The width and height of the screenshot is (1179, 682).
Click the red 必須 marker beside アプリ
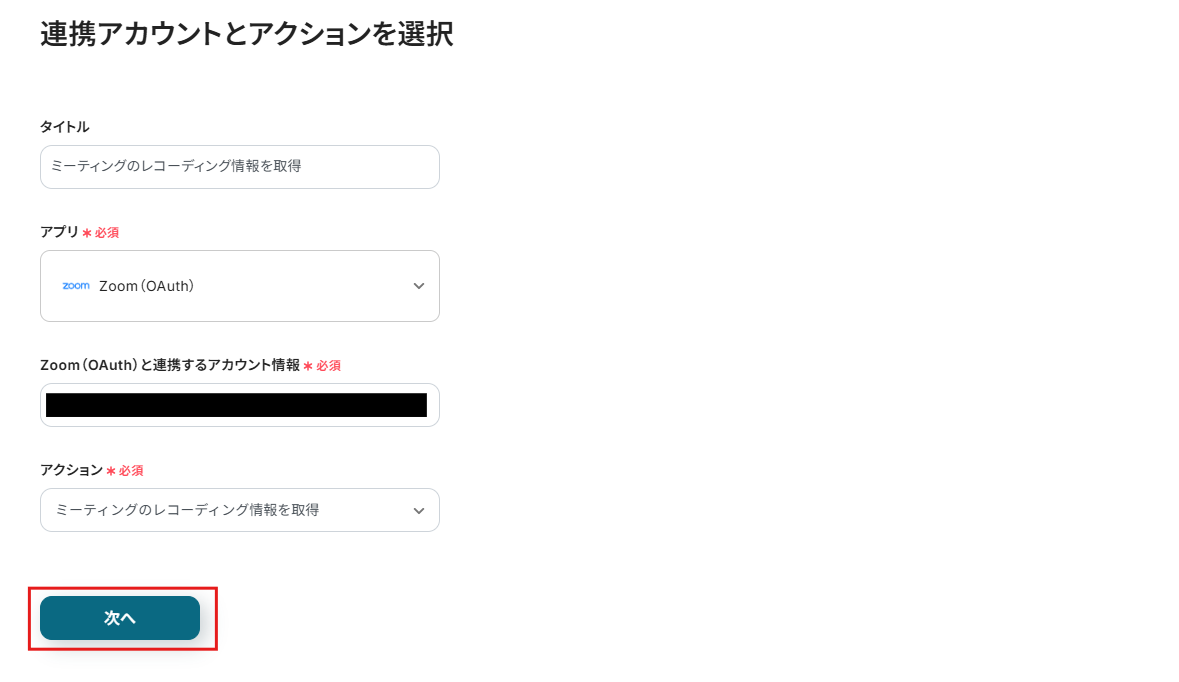[x=107, y=232]
